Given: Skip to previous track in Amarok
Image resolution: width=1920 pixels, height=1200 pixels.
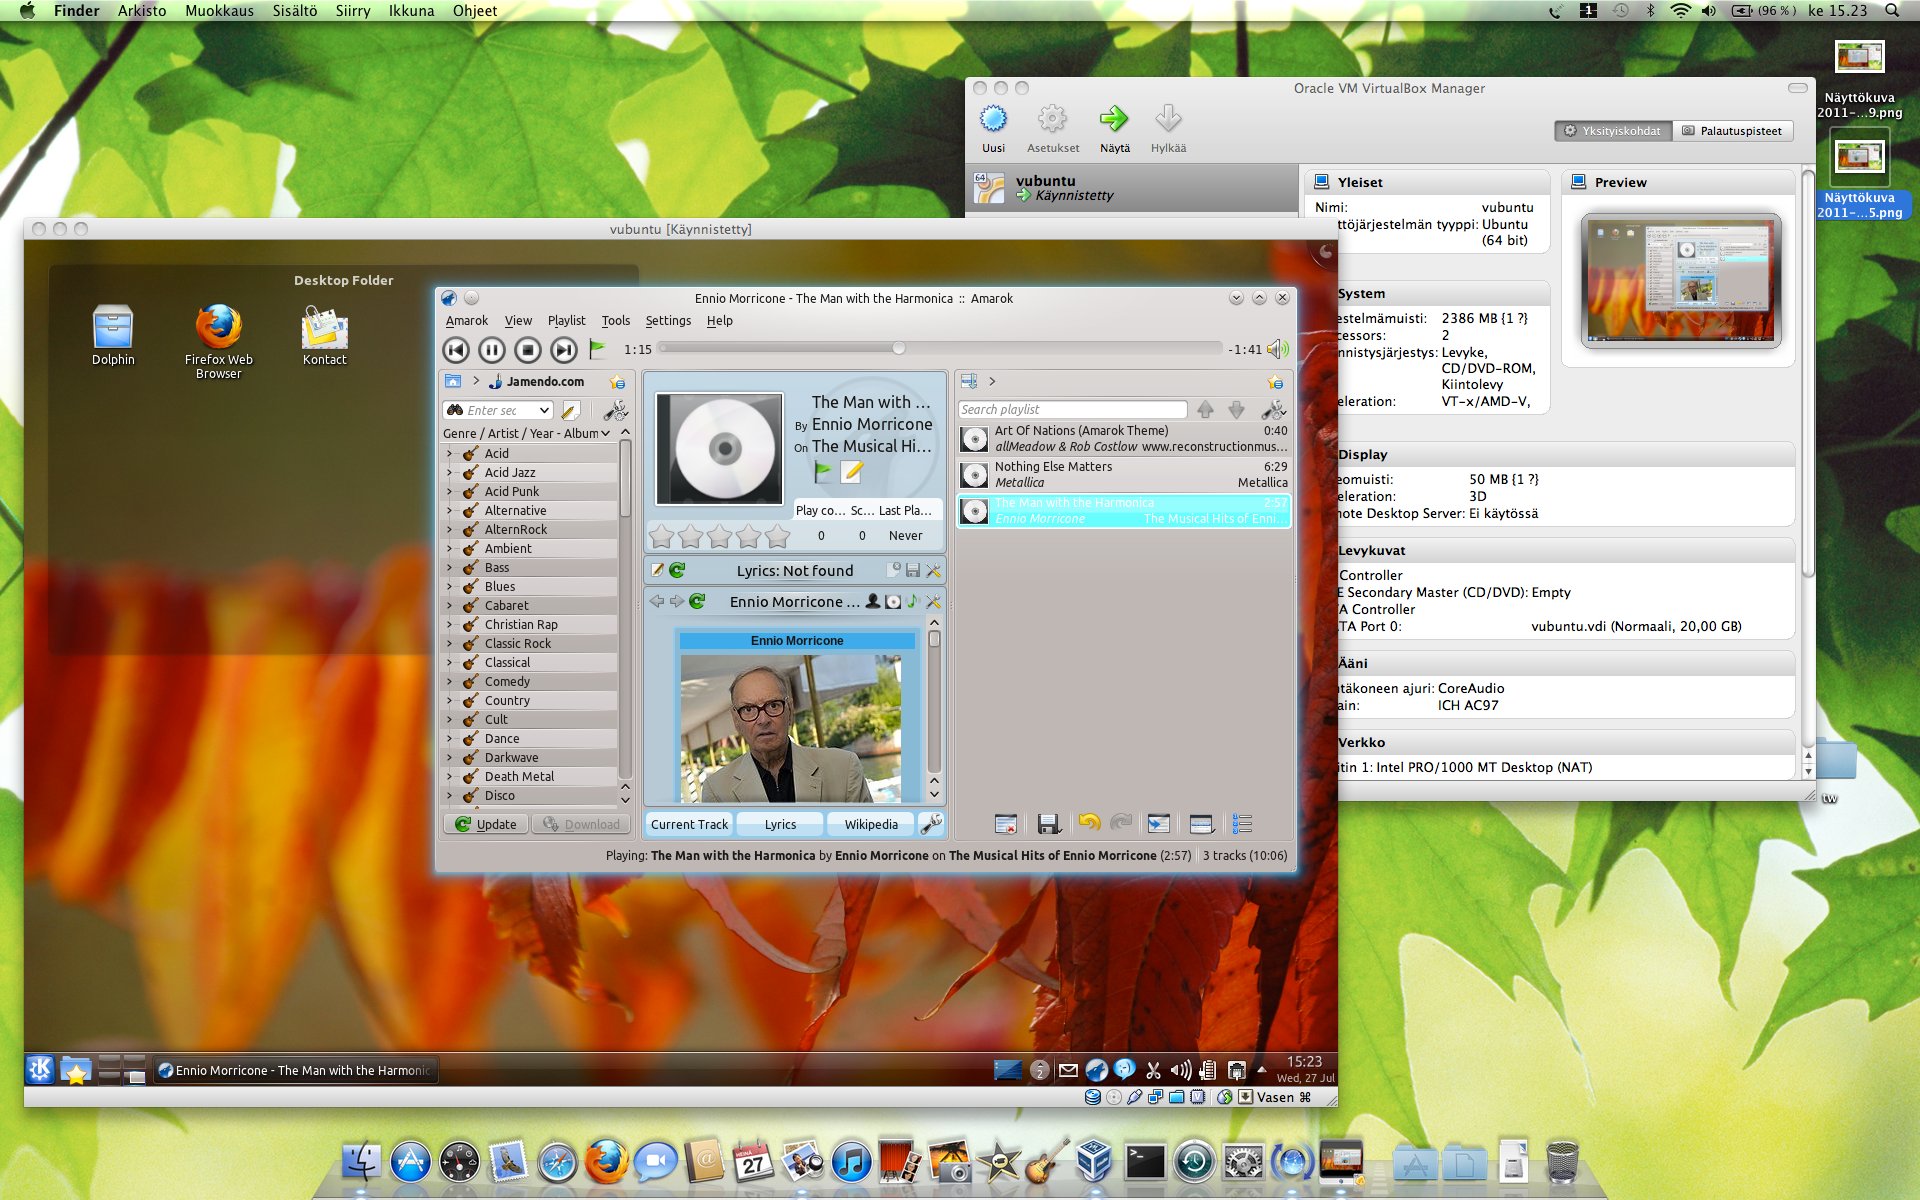Looking at the screenshot, I should pyautogui.click(x=456, y=349).
